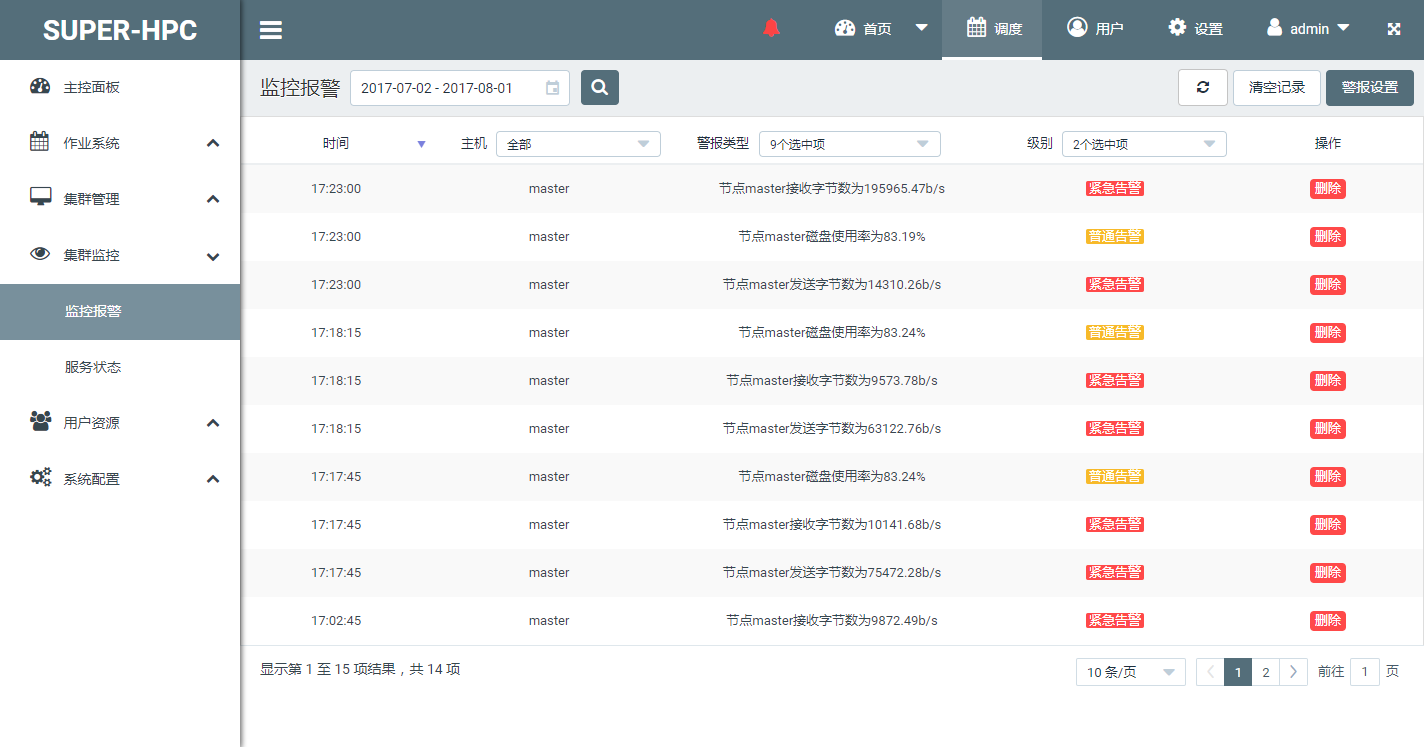The height and width of the screenshot is (747, 1424).
Task: Select 主控面板 in sidebar
Action: point(120,87)
